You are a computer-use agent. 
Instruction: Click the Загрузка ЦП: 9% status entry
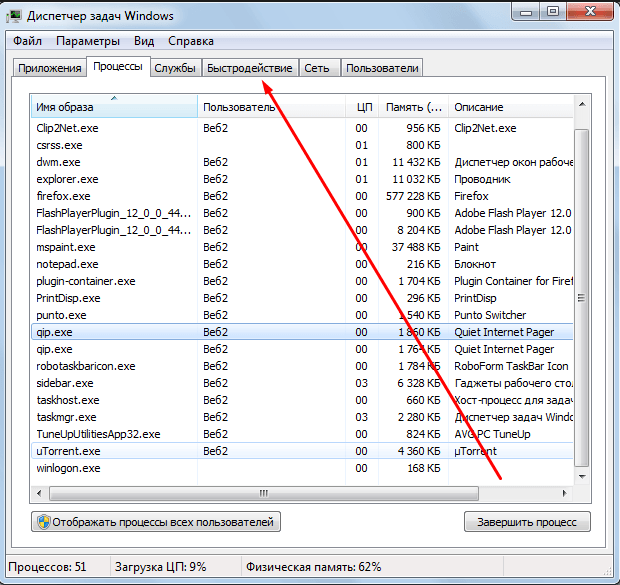tap(161, 567)
